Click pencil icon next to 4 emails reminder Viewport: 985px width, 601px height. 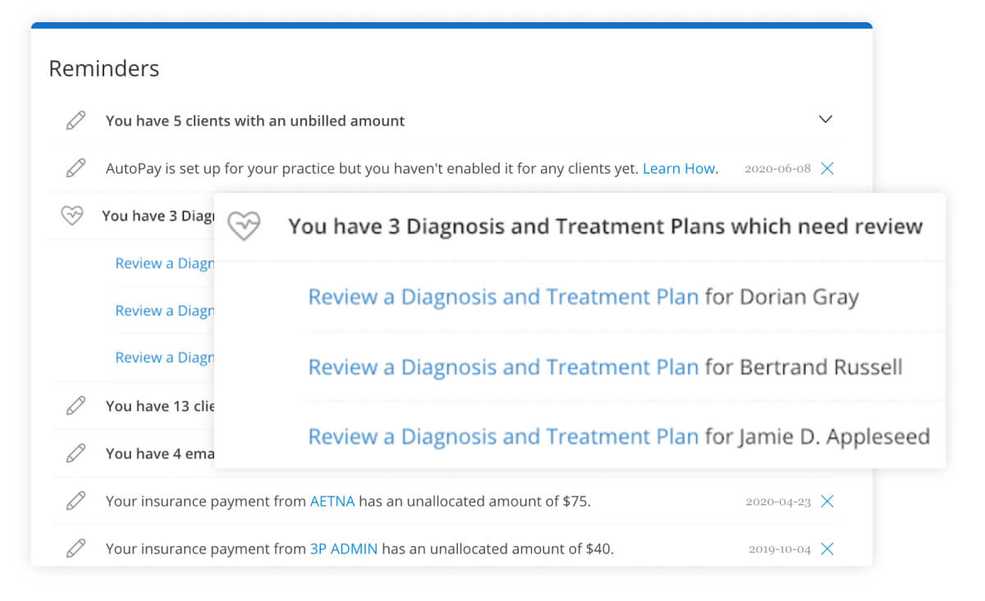(76, 453)
